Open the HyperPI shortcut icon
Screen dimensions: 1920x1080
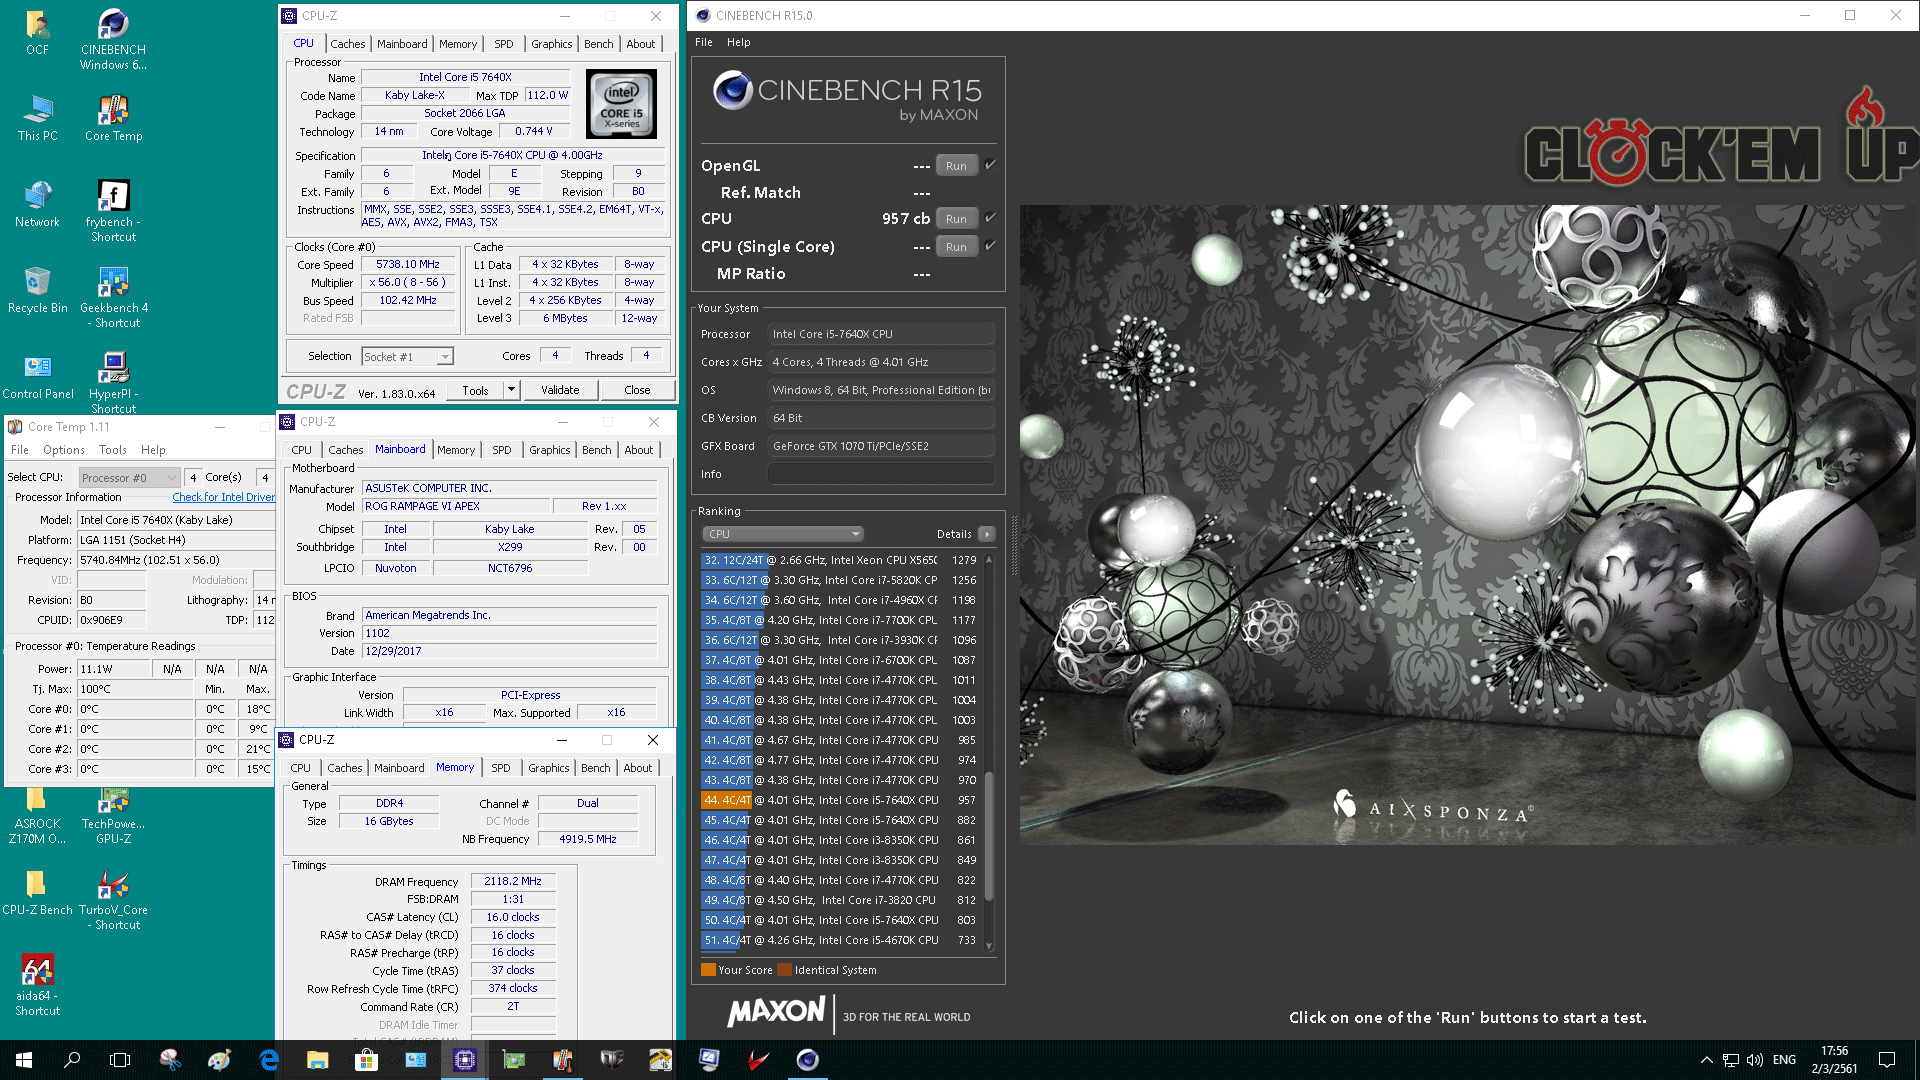(113, 370)
